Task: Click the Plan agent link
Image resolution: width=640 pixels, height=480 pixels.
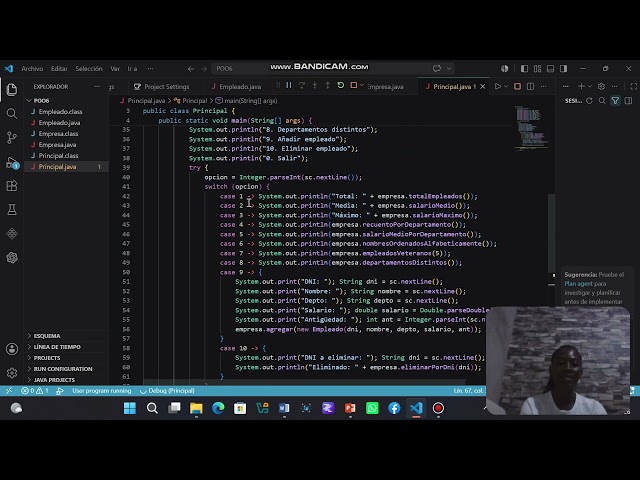Action: 578,284
